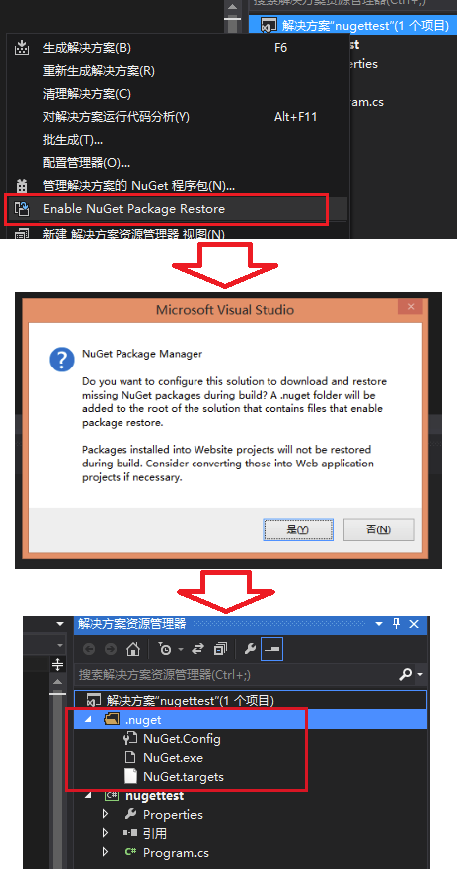Screen dimensions: 457x876
Task: Select the .nuget folder
Action: [143, 720]
